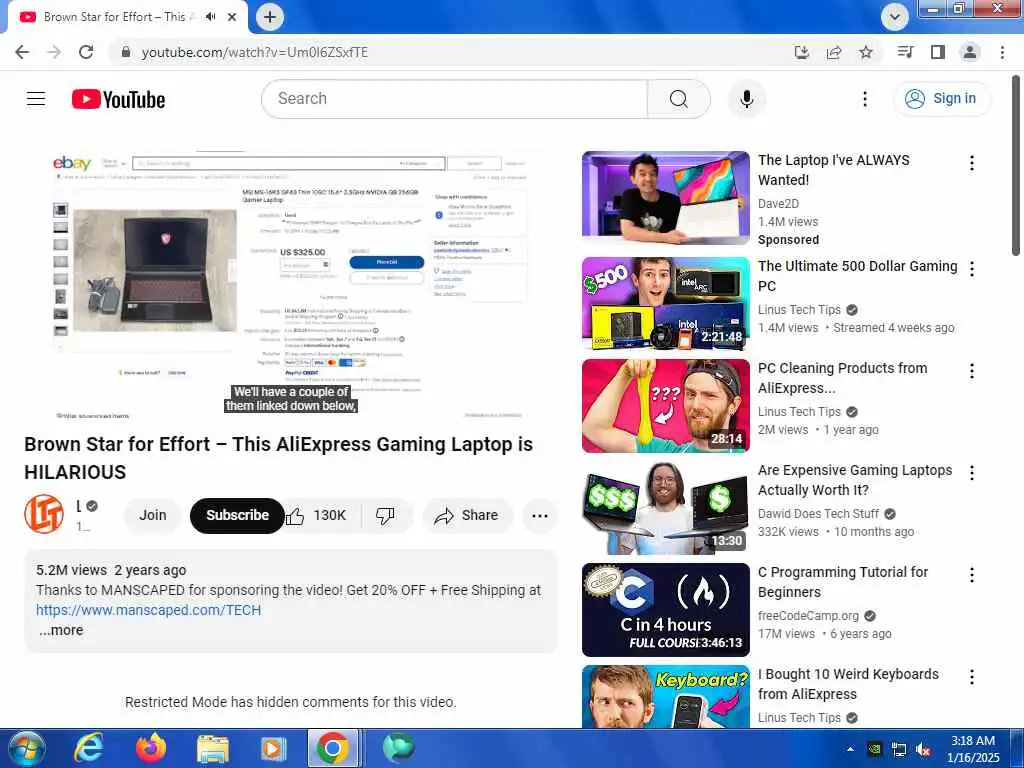Open The Laptop I've ALWAYS Wanted thumbnail

[665, 198]
